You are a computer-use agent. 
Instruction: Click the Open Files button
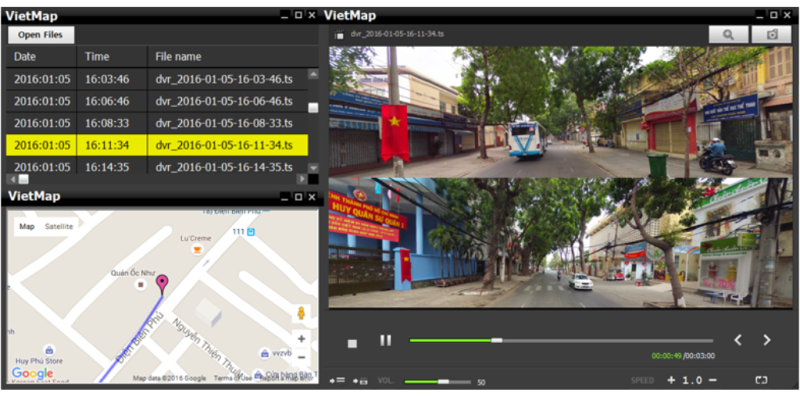point(41,35)
